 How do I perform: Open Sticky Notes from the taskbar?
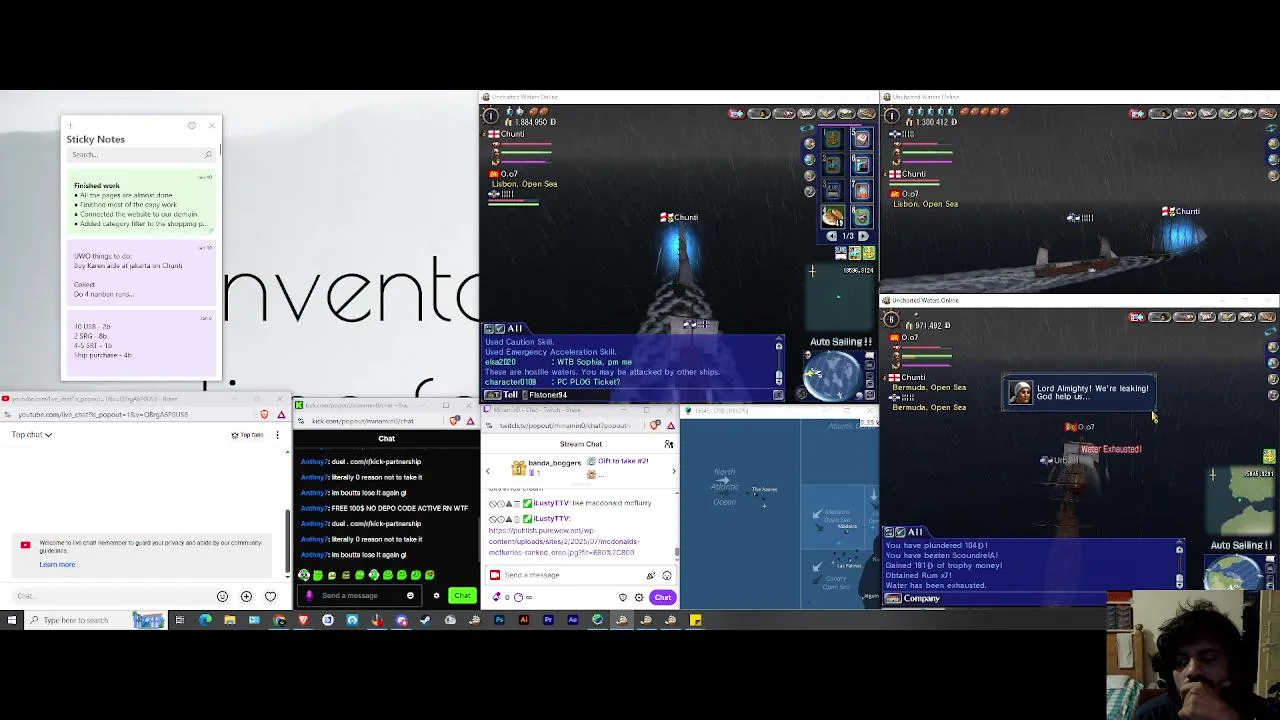[695, 620]
